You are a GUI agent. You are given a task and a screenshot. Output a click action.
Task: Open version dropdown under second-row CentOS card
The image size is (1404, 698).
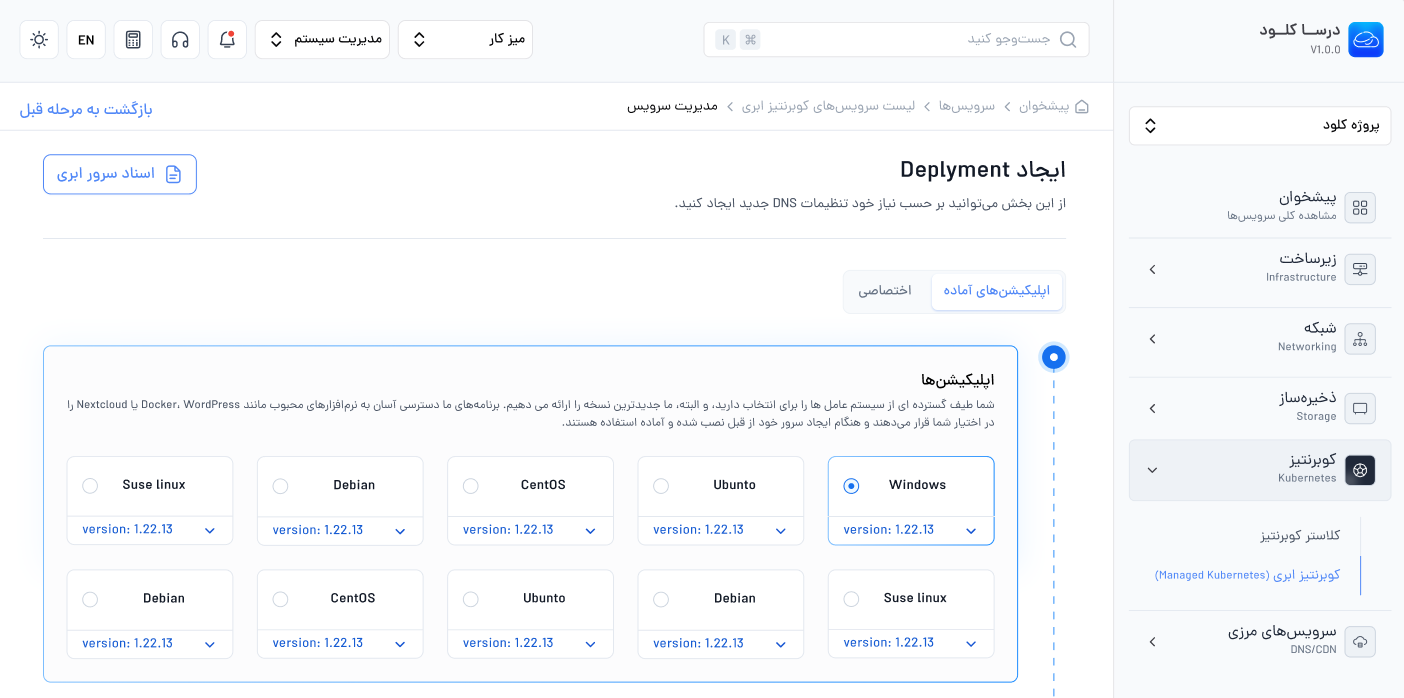click(x=340, y=643)
